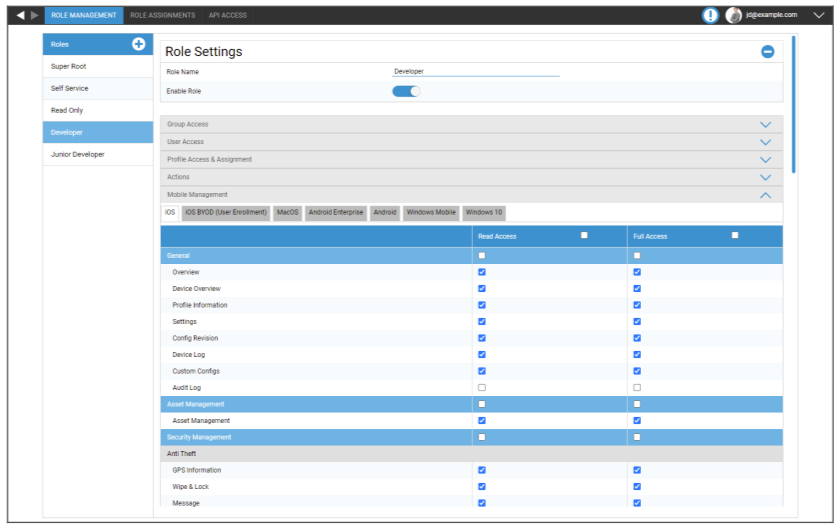Image resolution: width=837 pixels, height=527 pixels.
Task: Collapse the Mobile Management section
Action: click(765, 195)
